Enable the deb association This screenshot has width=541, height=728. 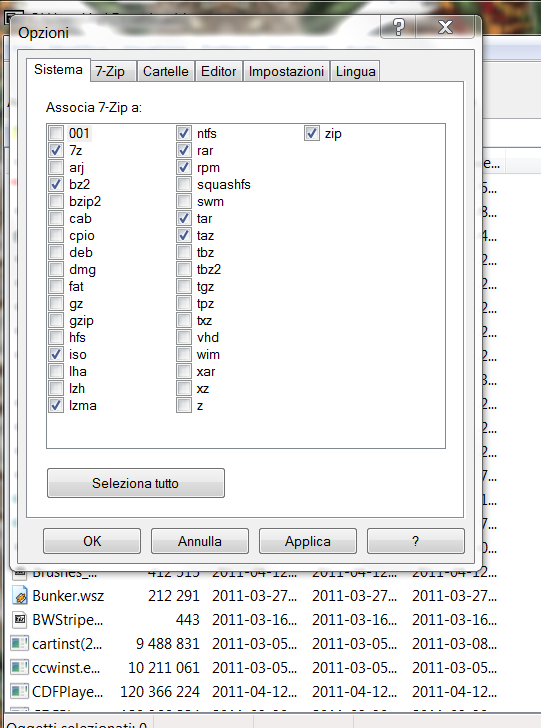(56, 253)
